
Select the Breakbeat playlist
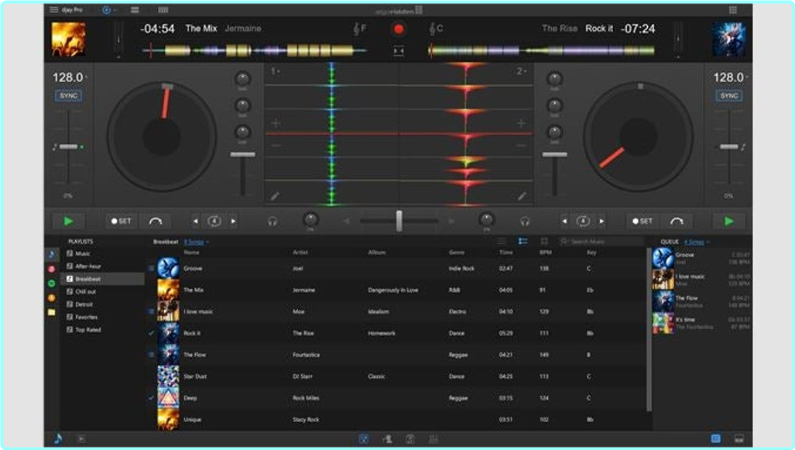(x=103, y=279)
